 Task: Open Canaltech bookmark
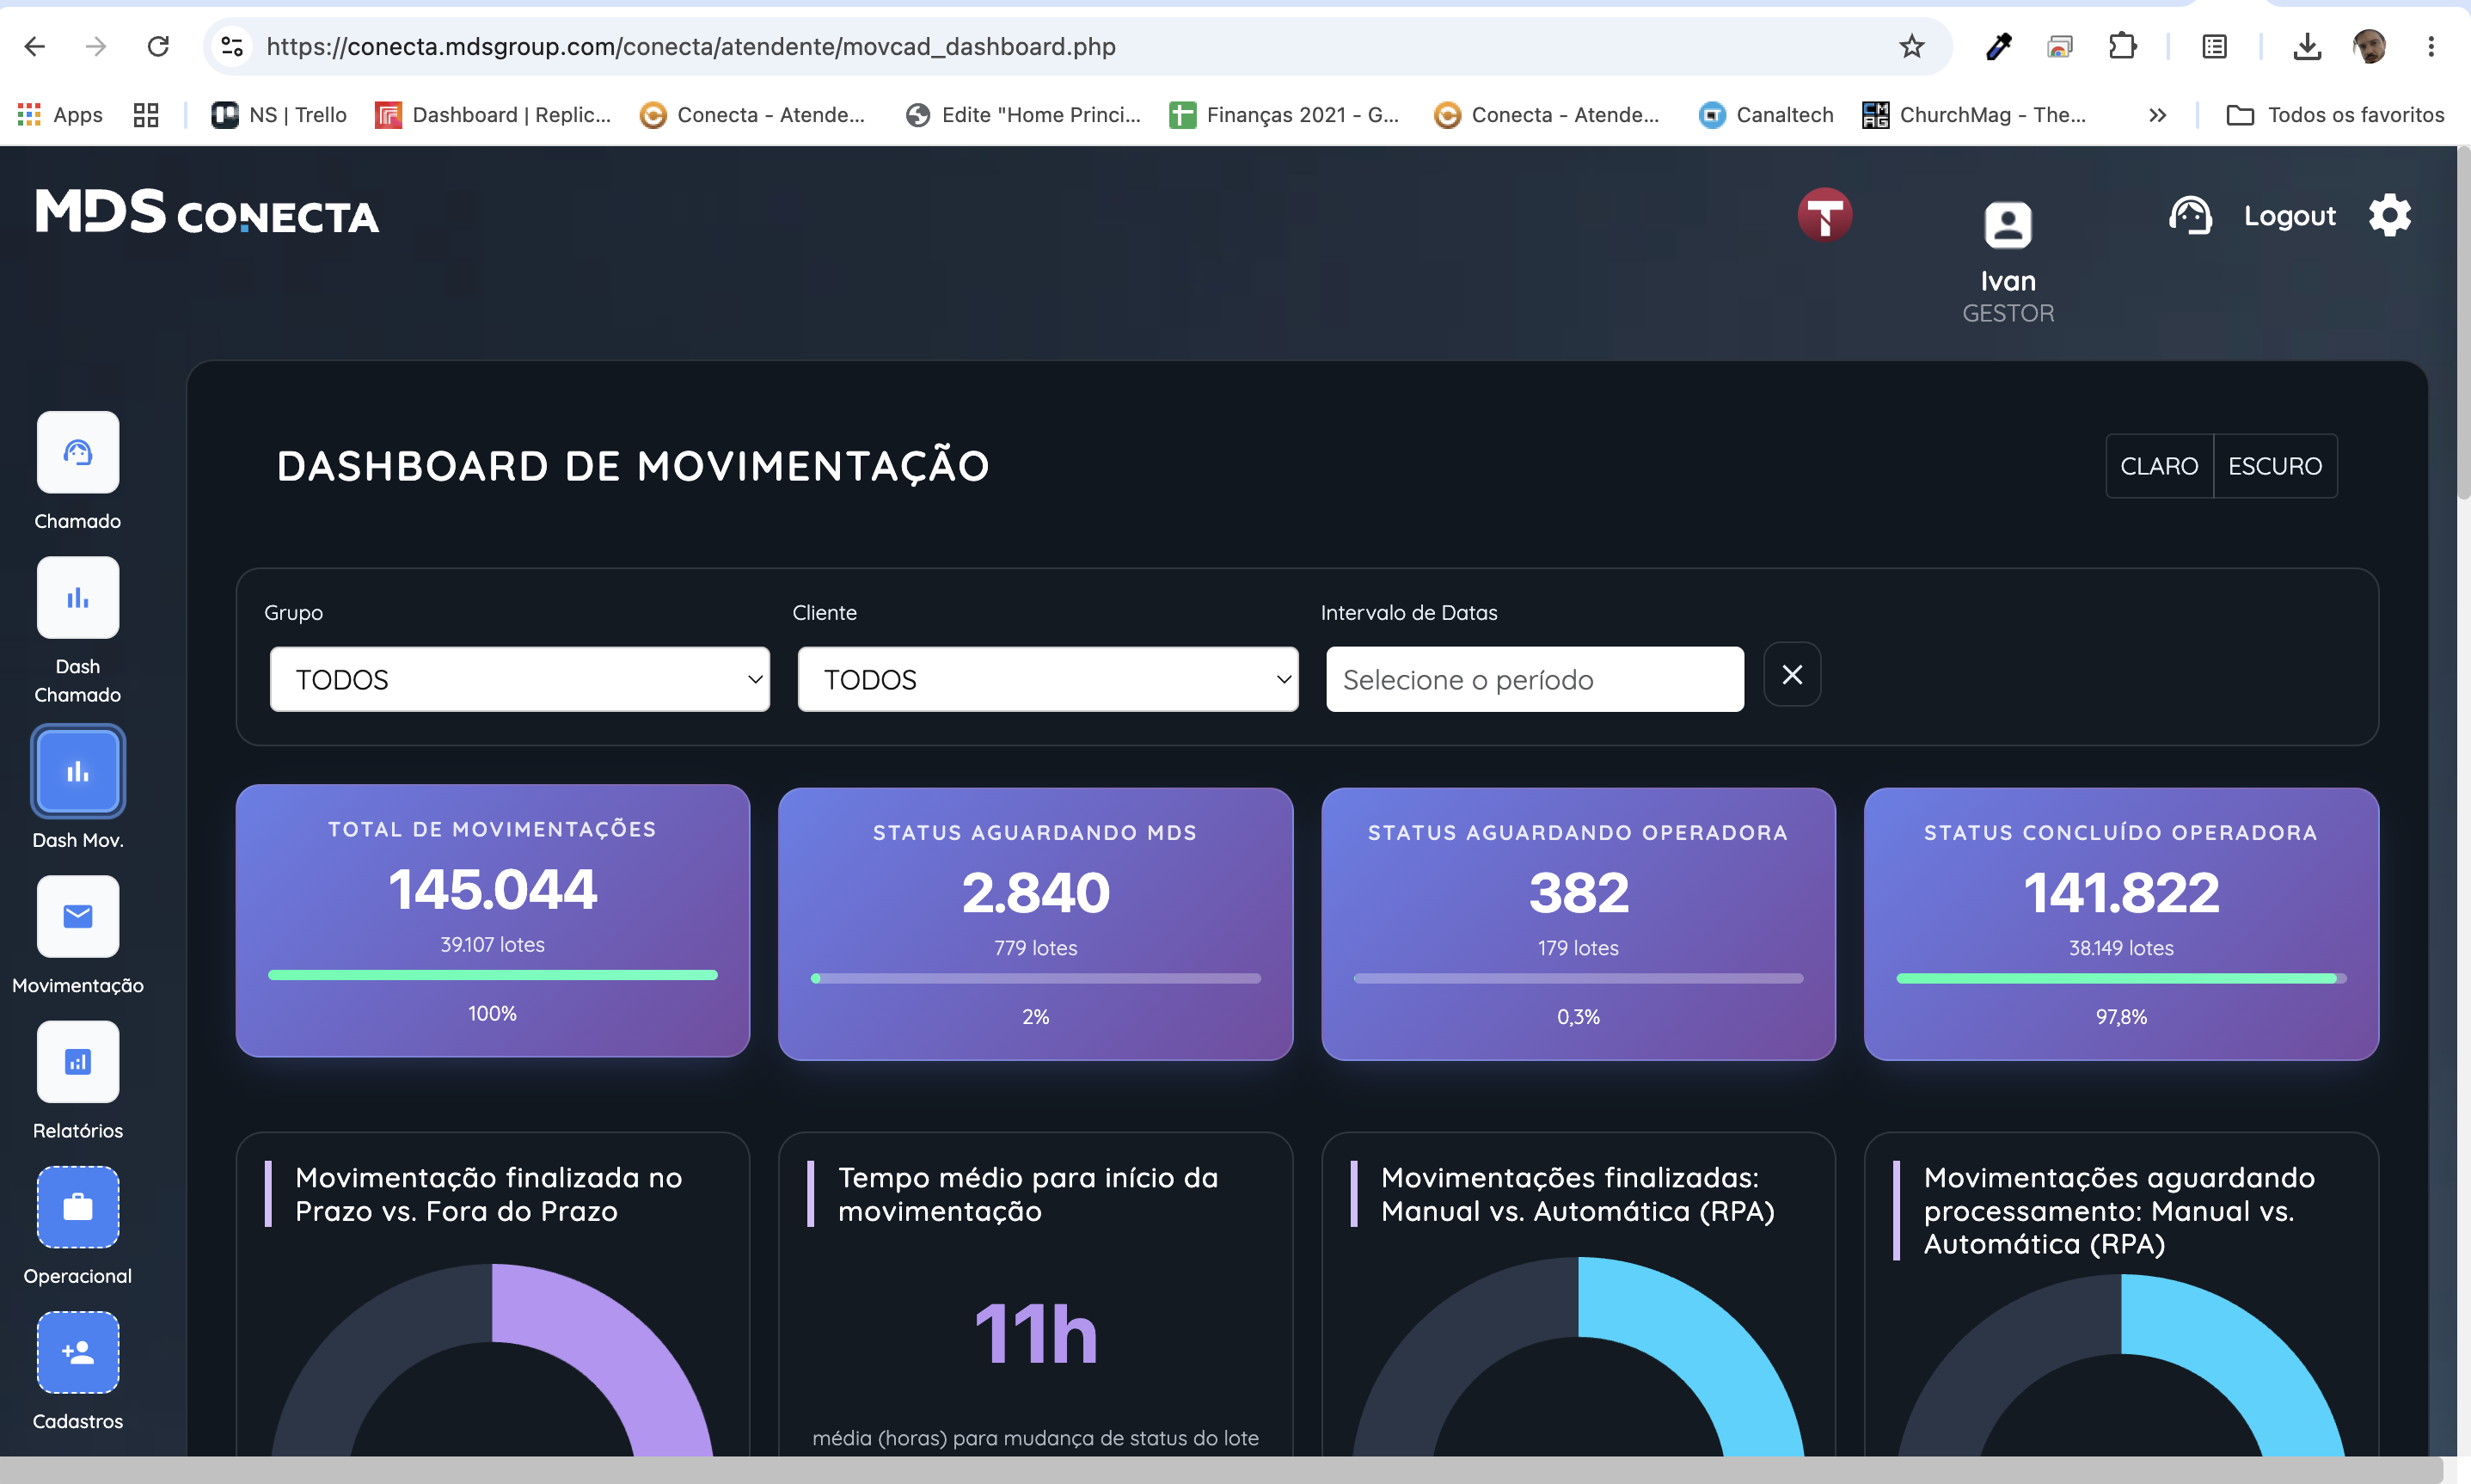(x=1766, y=115)
